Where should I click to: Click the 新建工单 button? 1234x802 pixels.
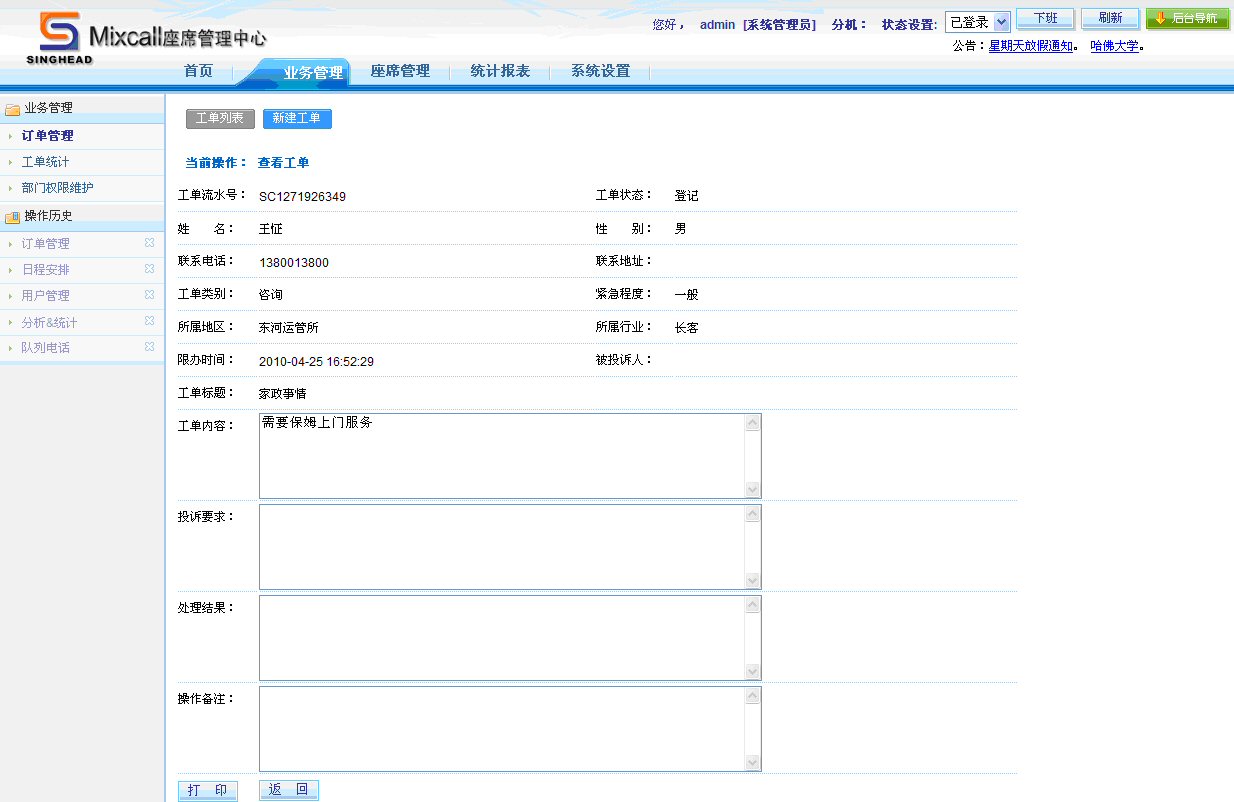coord(297,119)
